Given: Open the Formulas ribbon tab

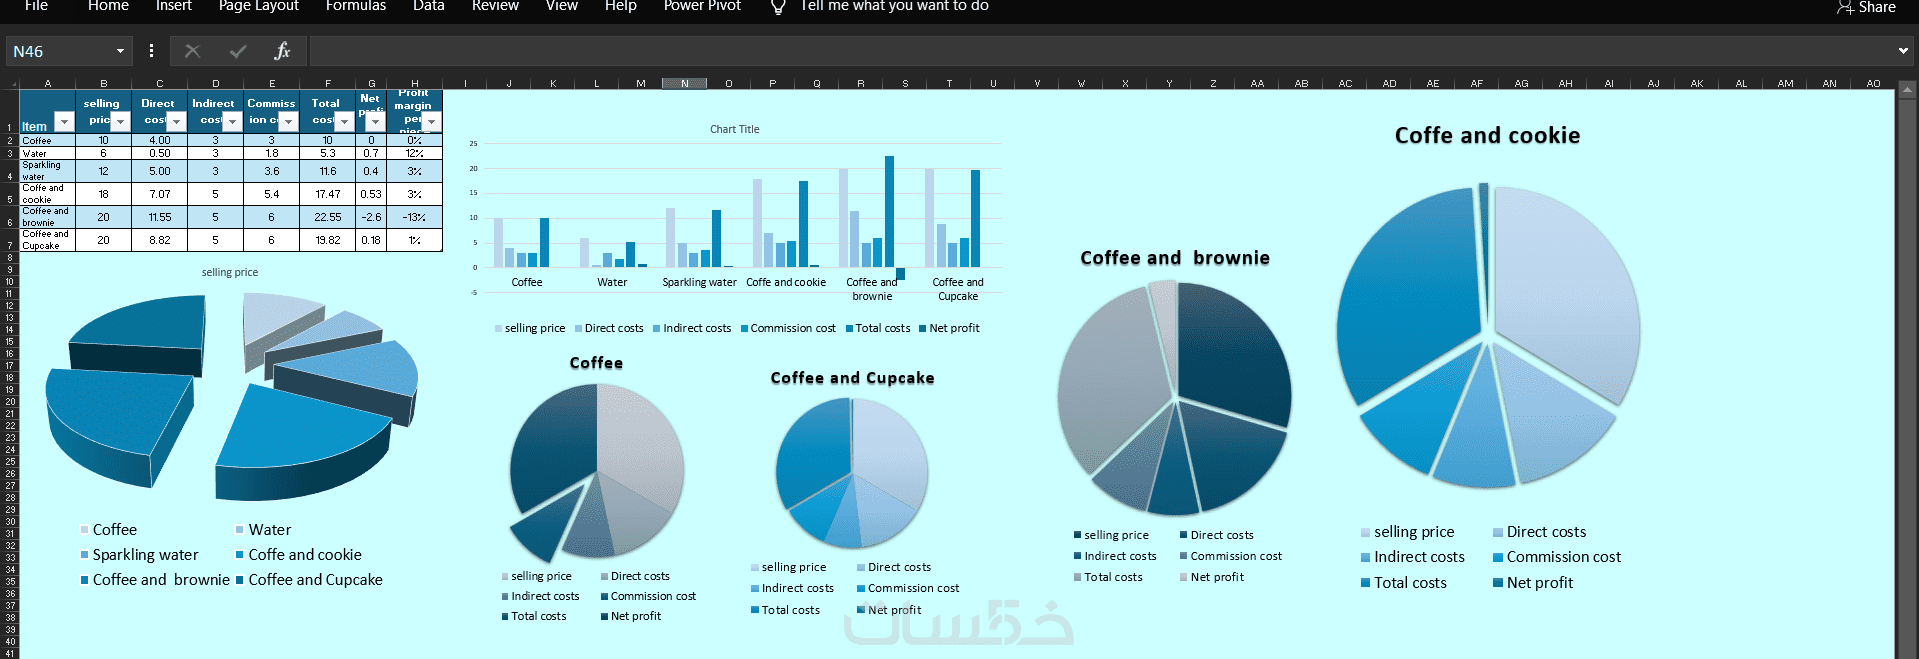Looking at the screenshot, I should (x=355, y=6).
